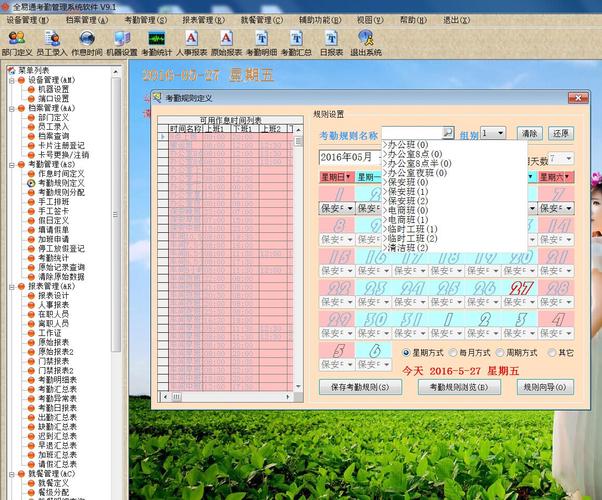Click the 考勤规则名称 input field
This screenshot has height=500, width=602.
tap(412, 133)
